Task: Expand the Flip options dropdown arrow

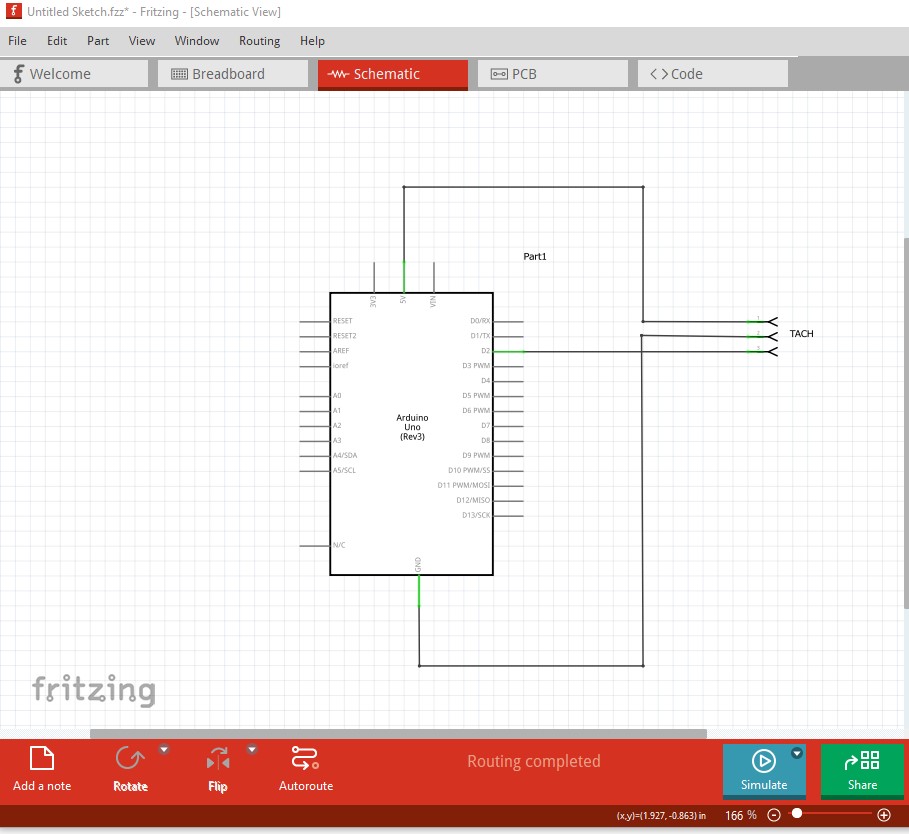Action: (x=252, y=749)
